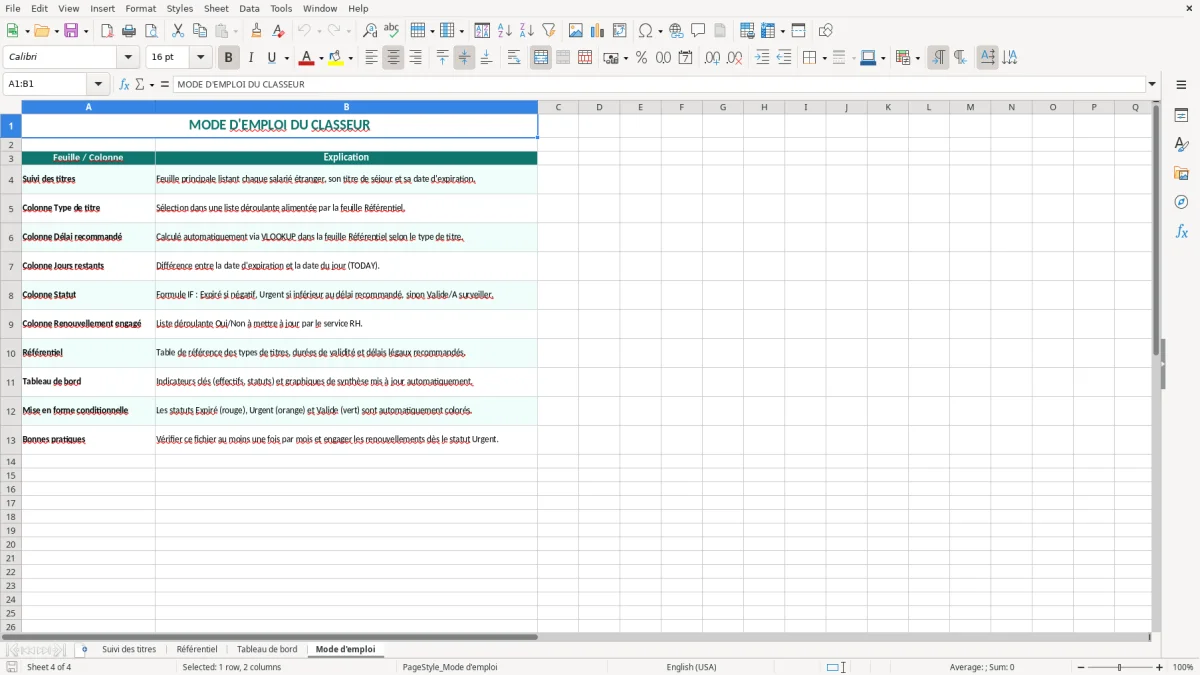Open the Font Name dropdown arrow
This screenshot has height=675, width=1200.
click(x=128, y=58)
